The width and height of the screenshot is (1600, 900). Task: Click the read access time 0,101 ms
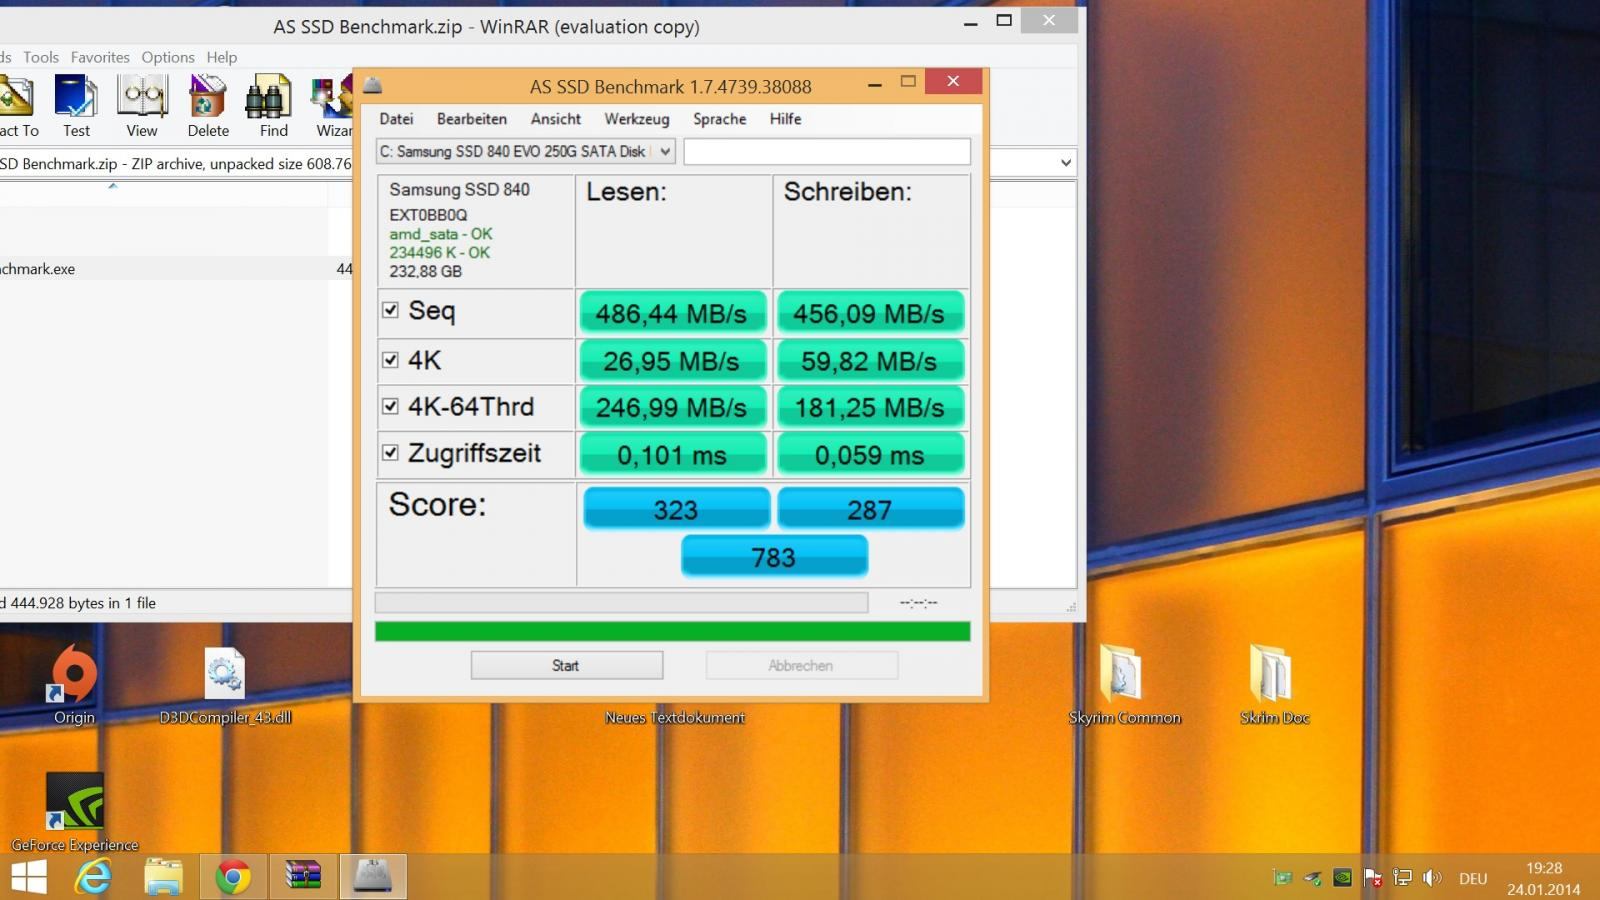[672, 454]
